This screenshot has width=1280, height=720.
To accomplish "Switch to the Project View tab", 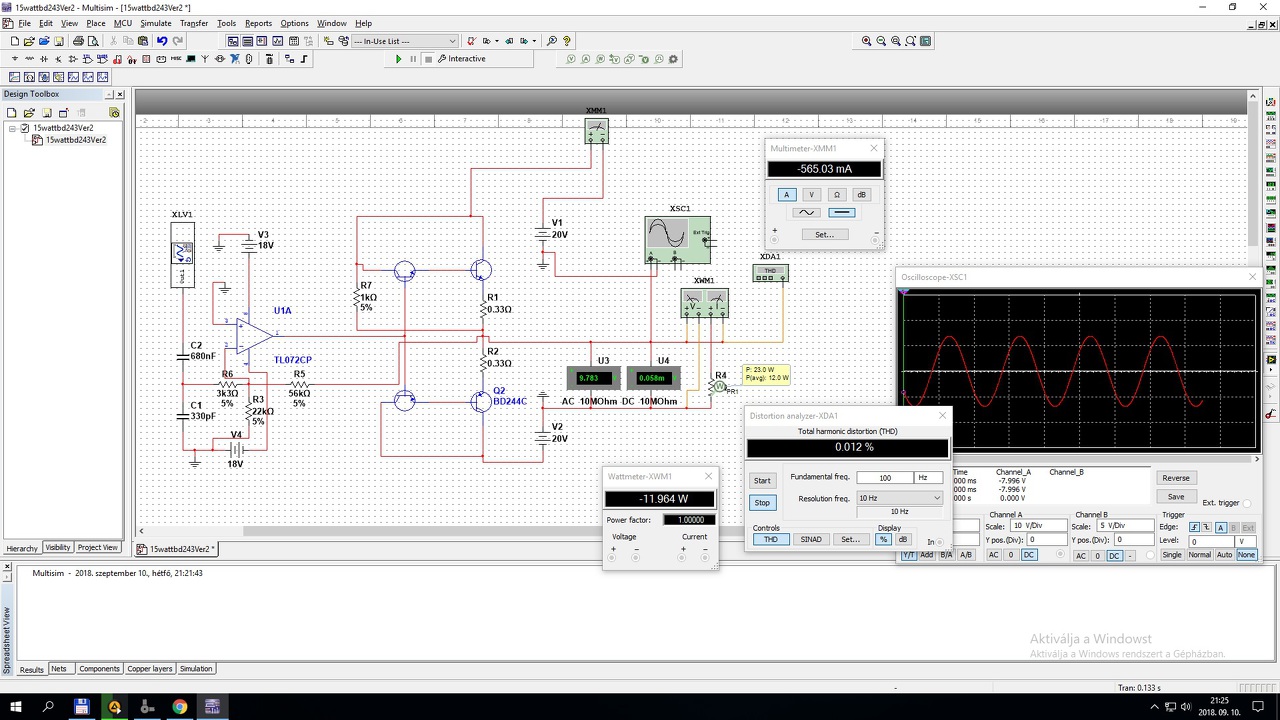I will (98, 548).
